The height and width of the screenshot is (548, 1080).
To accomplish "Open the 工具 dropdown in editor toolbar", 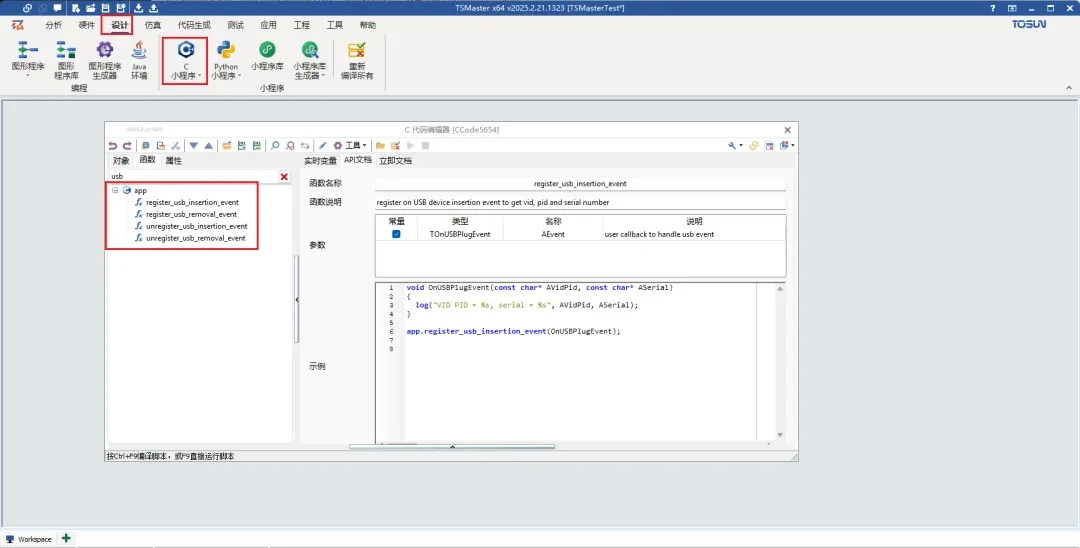I will [x=351, y=145].
